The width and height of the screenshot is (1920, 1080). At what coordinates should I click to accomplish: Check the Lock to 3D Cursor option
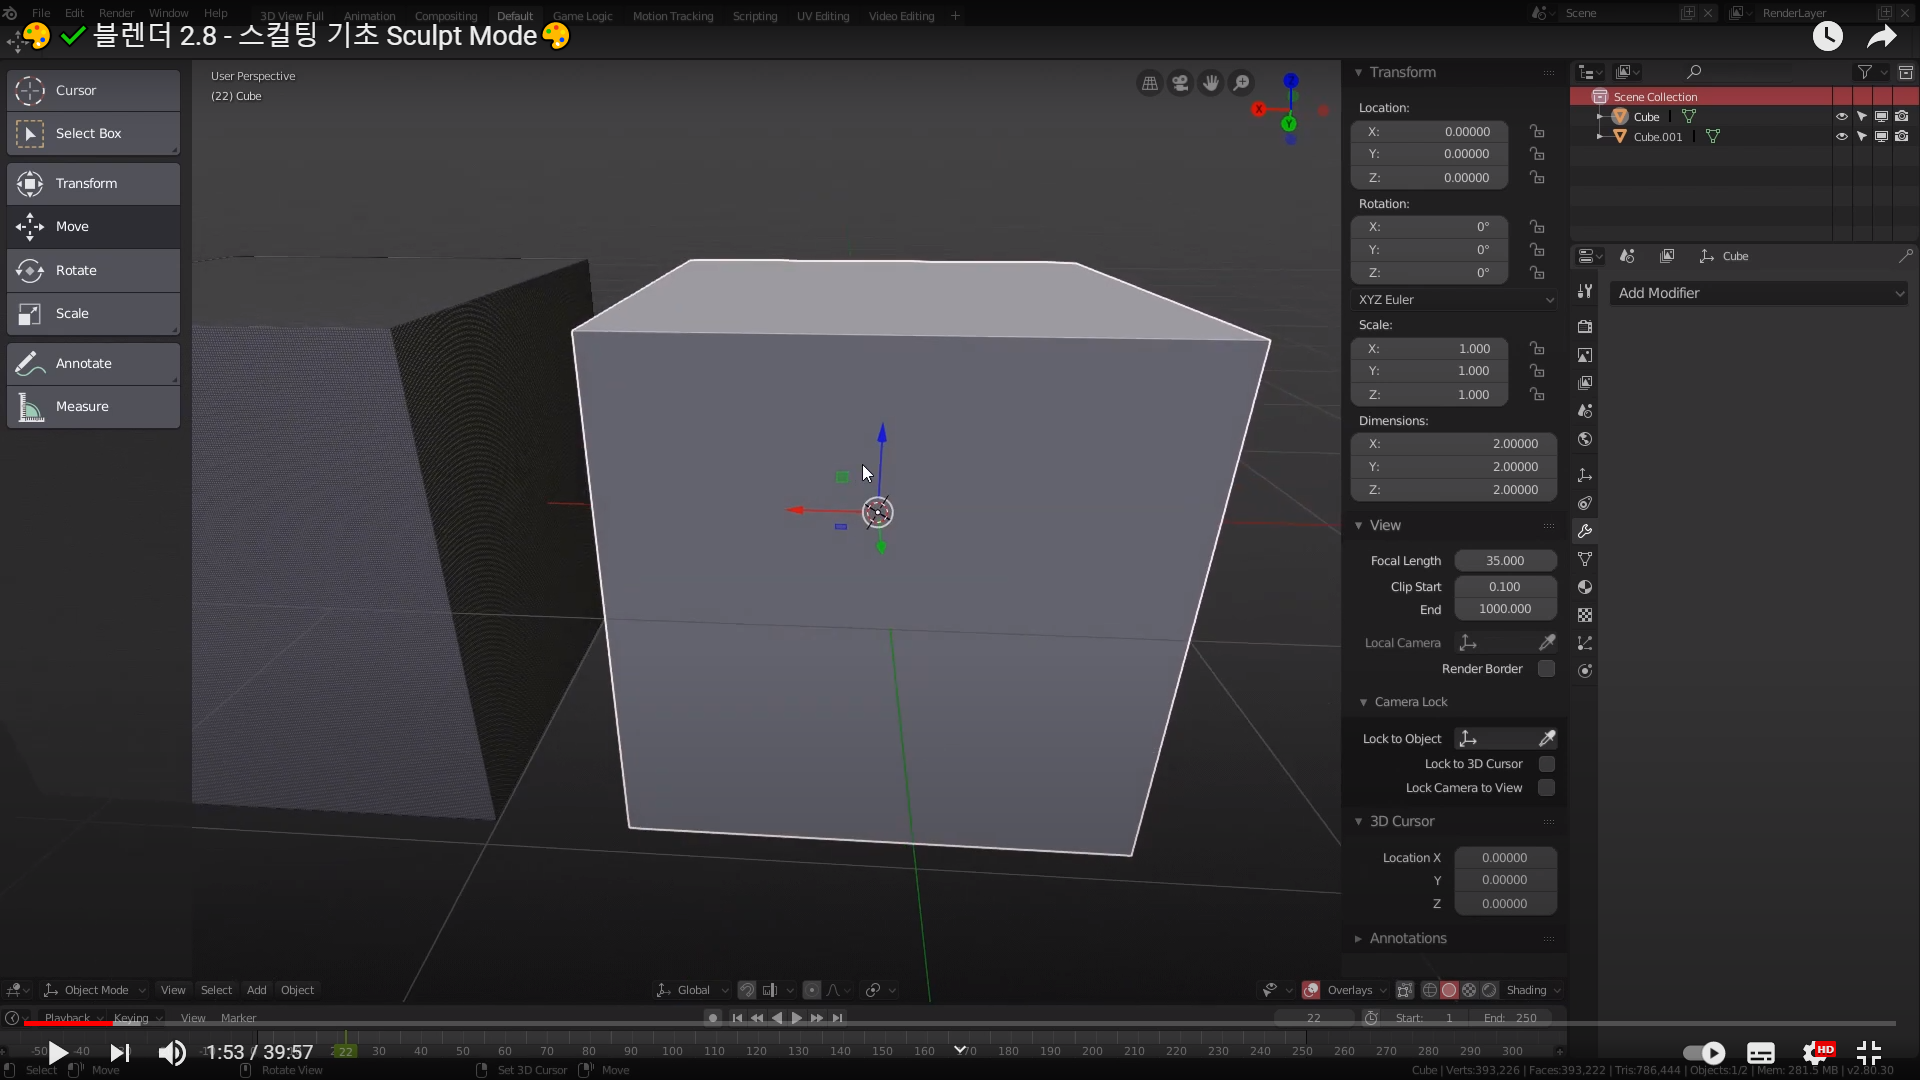coord(1546,764)
